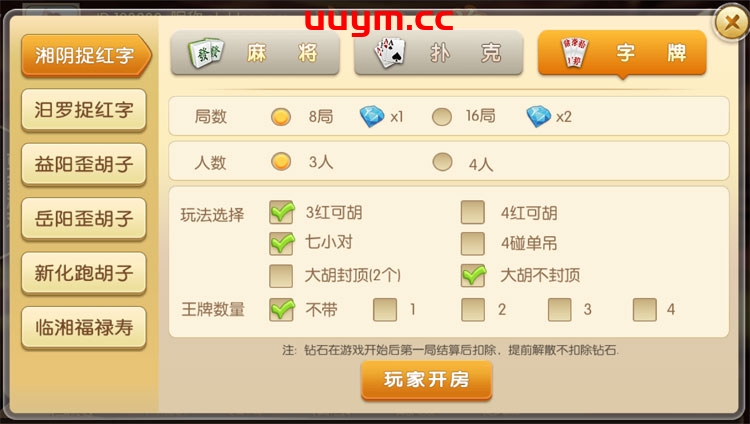This screenshot has width=750, height=424.
Task: Click the poker cards icon
Action: pos(390,52)
